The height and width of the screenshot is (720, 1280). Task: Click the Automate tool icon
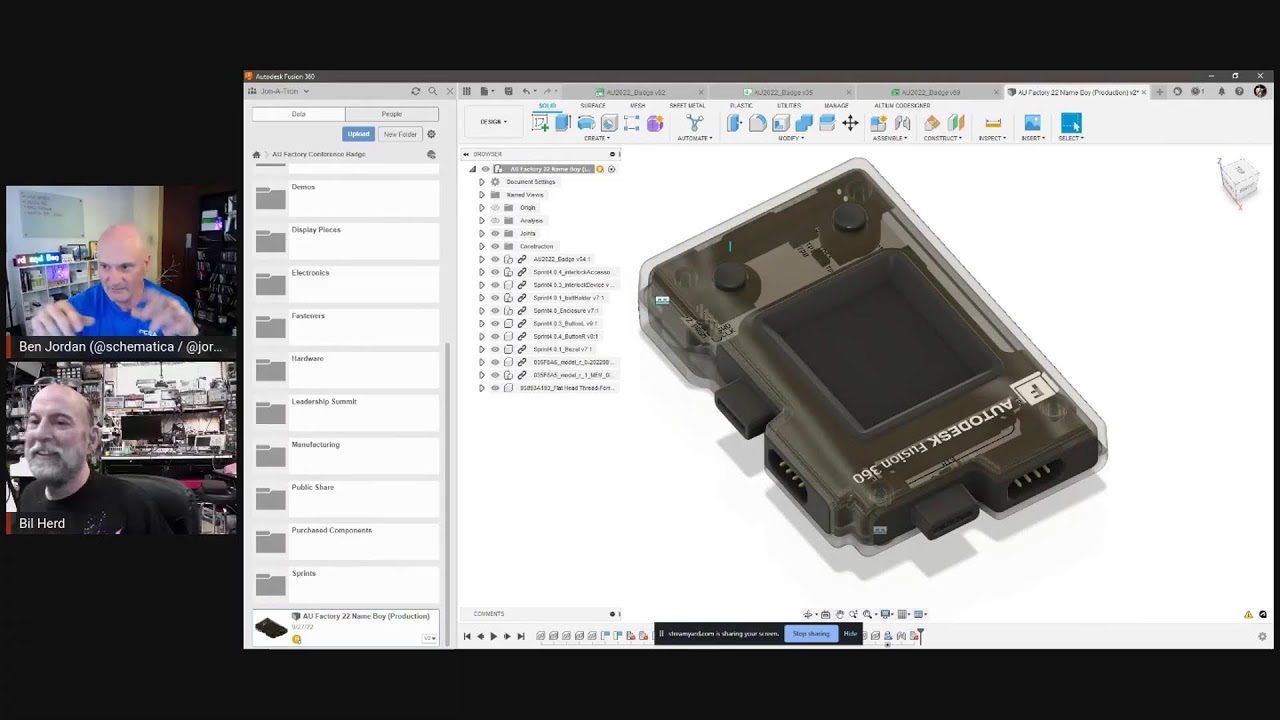pyautogui.click(x=695, y=123)
